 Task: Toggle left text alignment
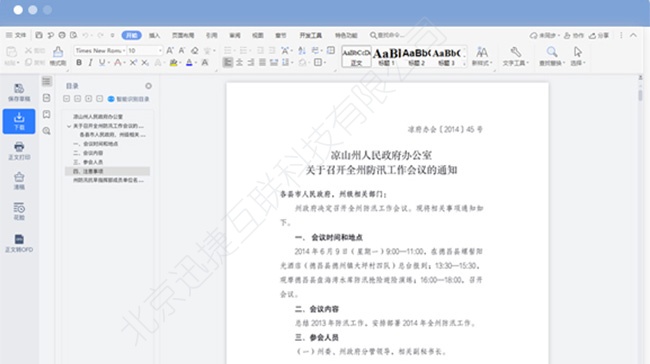point(228,63)
